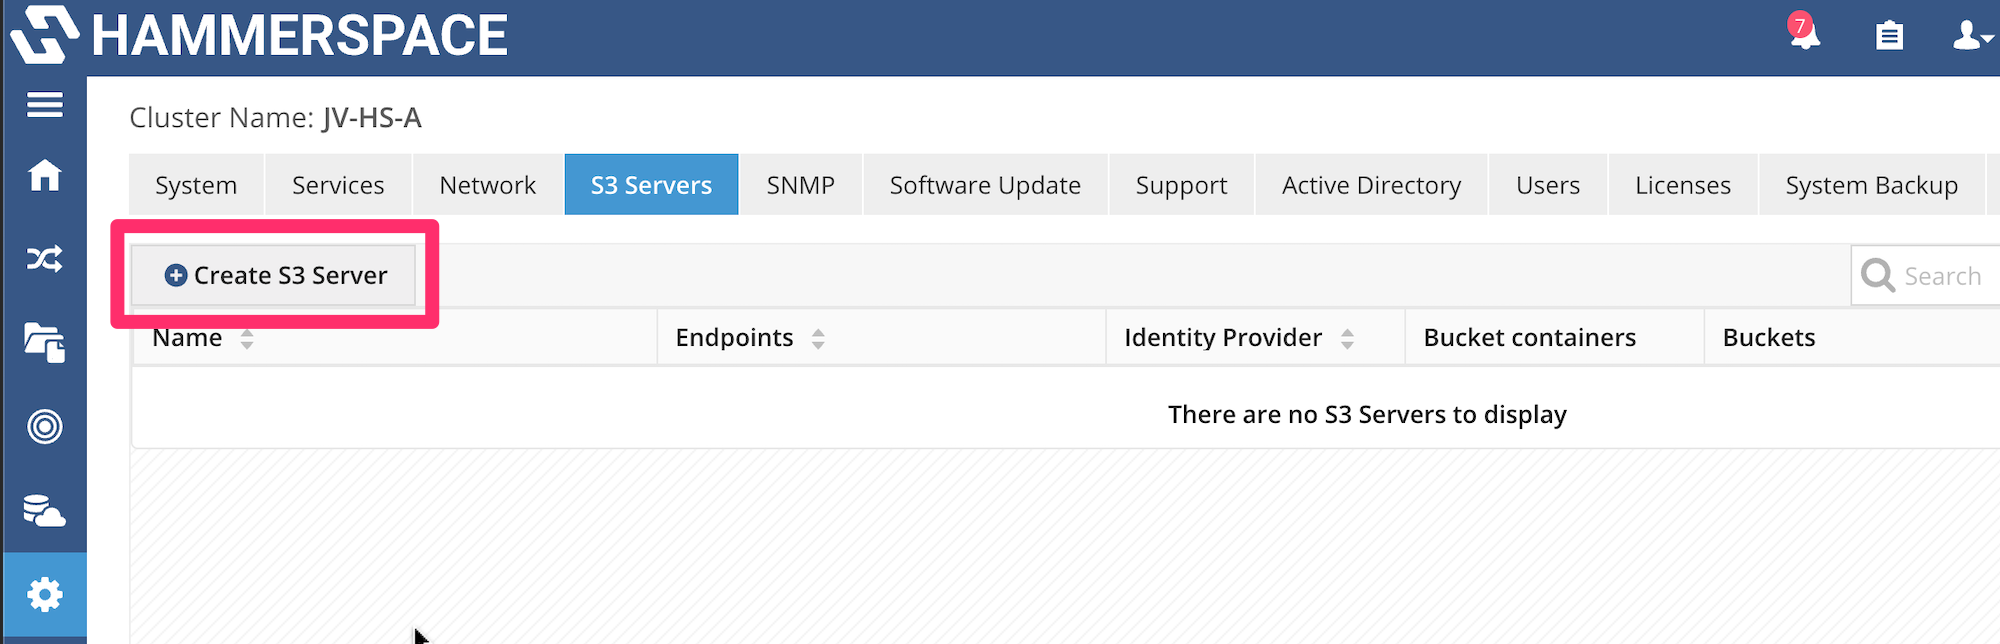Switch to the System tab
The width and height of the screenshot is (2000, 644).
(x=196, y=185)
